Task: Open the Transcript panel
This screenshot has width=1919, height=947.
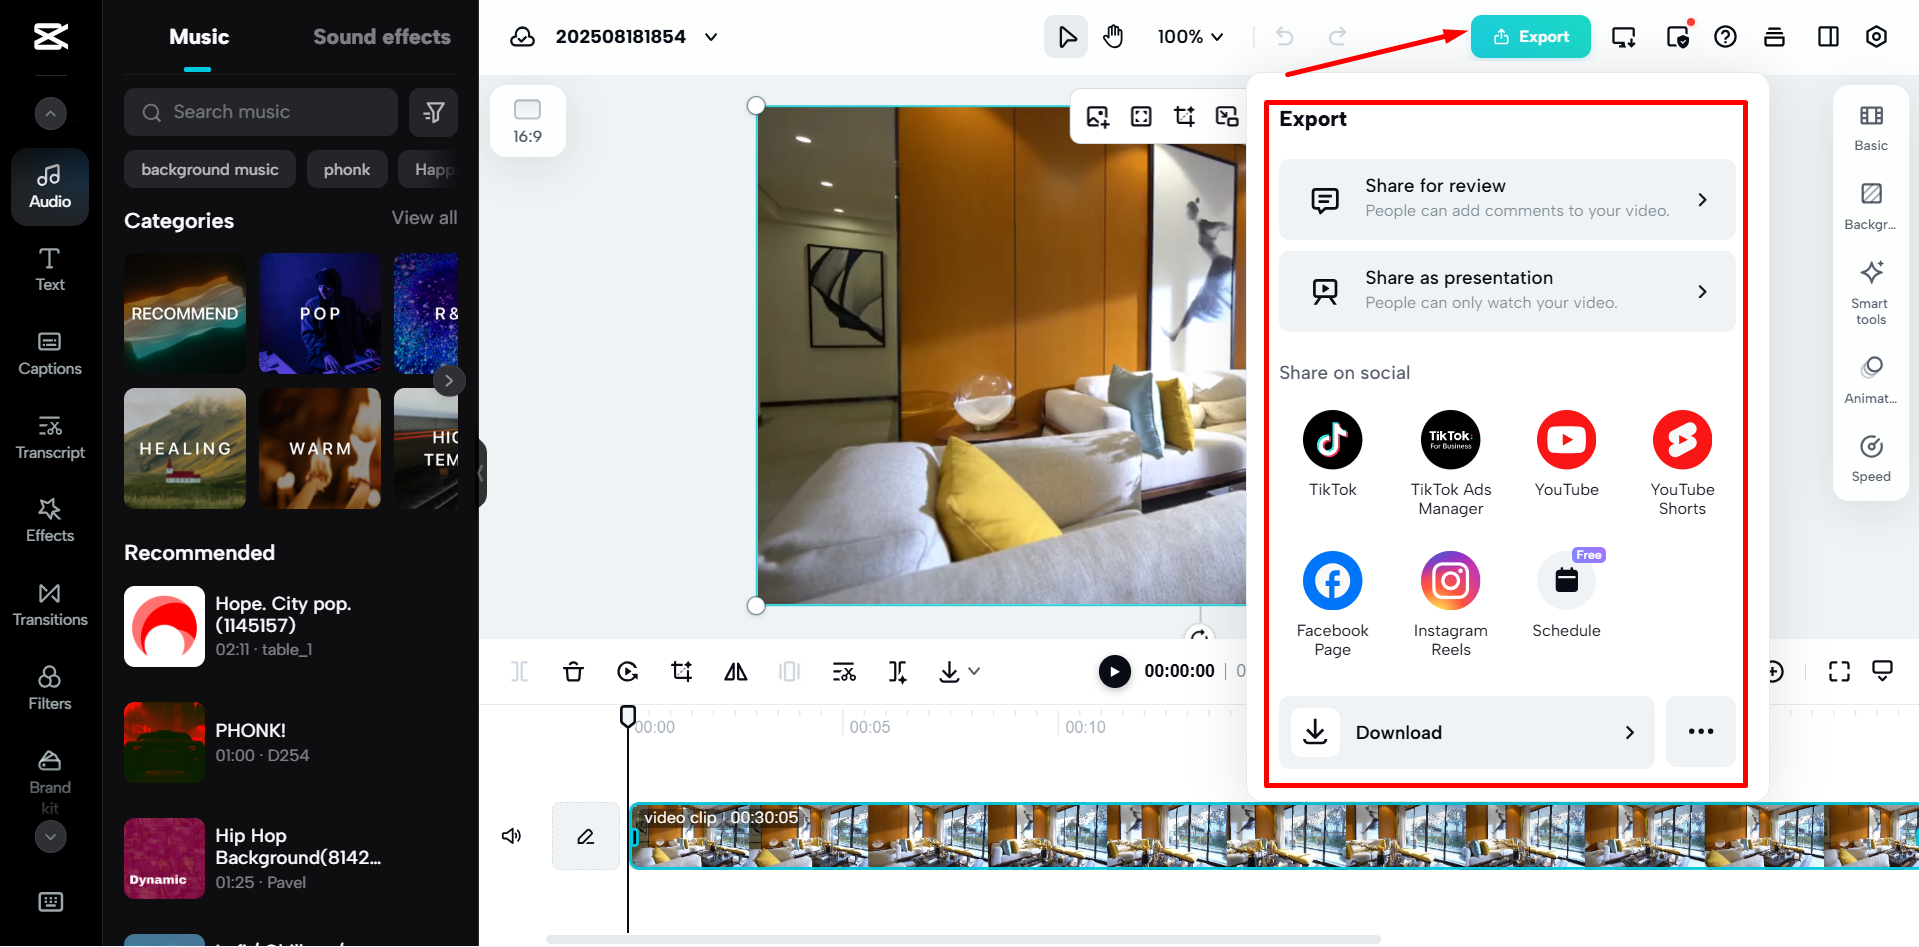Action: pyautogui.click(x=50, y=438)
